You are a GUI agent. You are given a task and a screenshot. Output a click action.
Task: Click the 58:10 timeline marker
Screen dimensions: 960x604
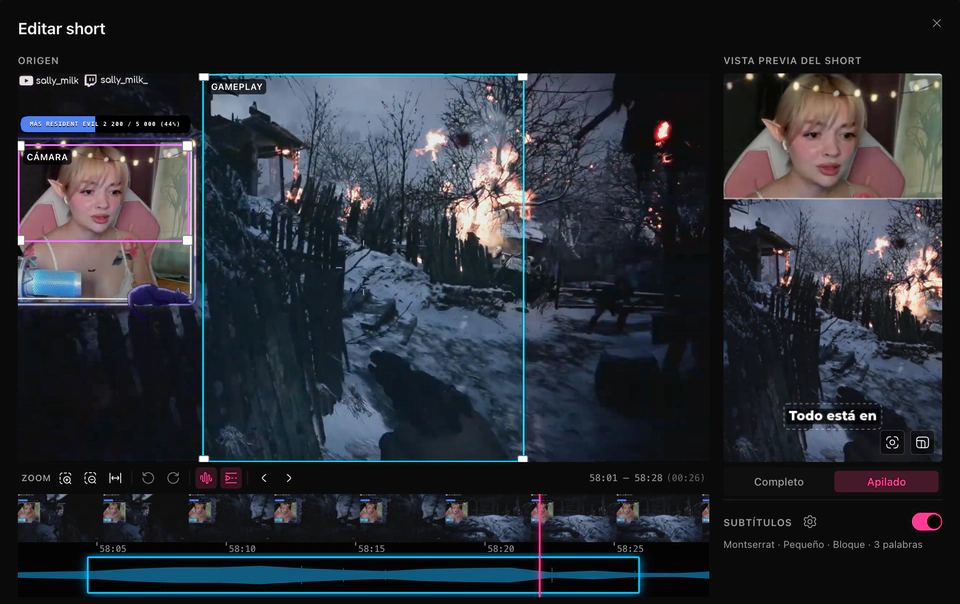(242, 549)
